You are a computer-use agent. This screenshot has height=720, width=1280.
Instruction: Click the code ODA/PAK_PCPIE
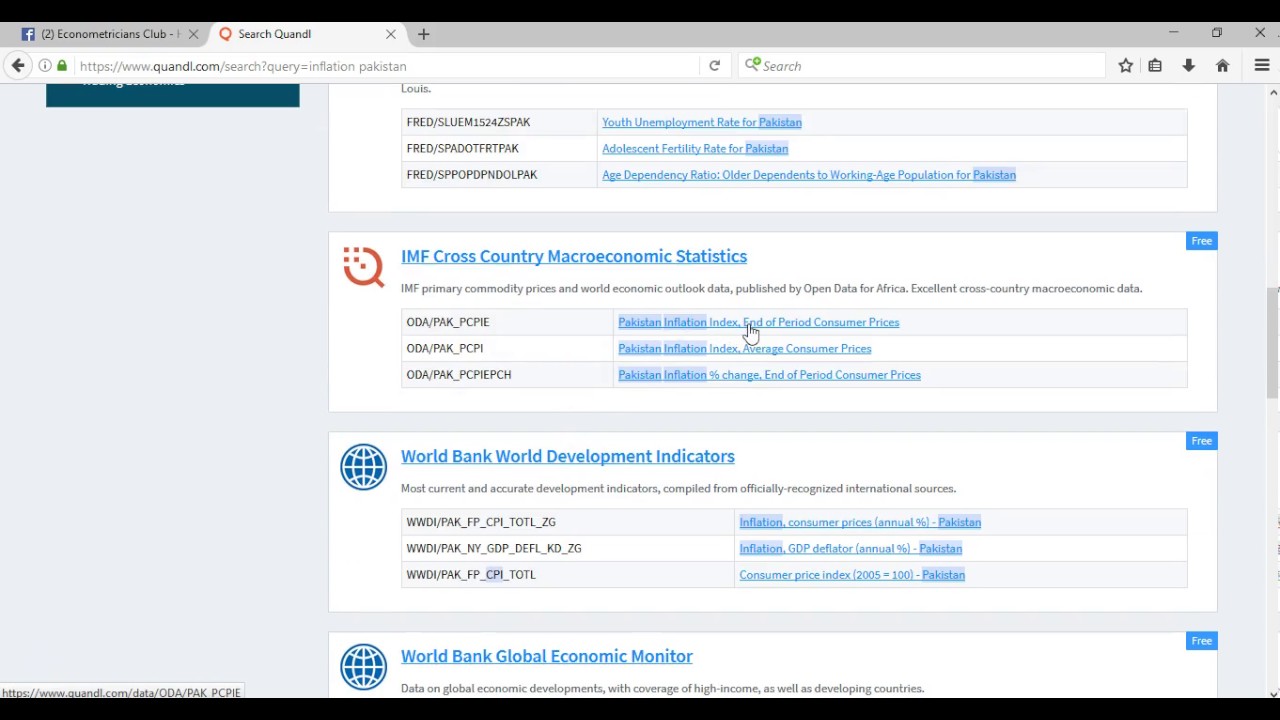pos(448,322)
